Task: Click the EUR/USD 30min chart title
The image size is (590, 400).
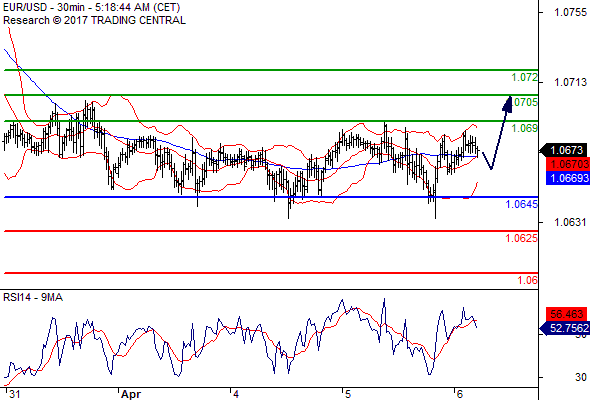Action: tap(91, 8)
